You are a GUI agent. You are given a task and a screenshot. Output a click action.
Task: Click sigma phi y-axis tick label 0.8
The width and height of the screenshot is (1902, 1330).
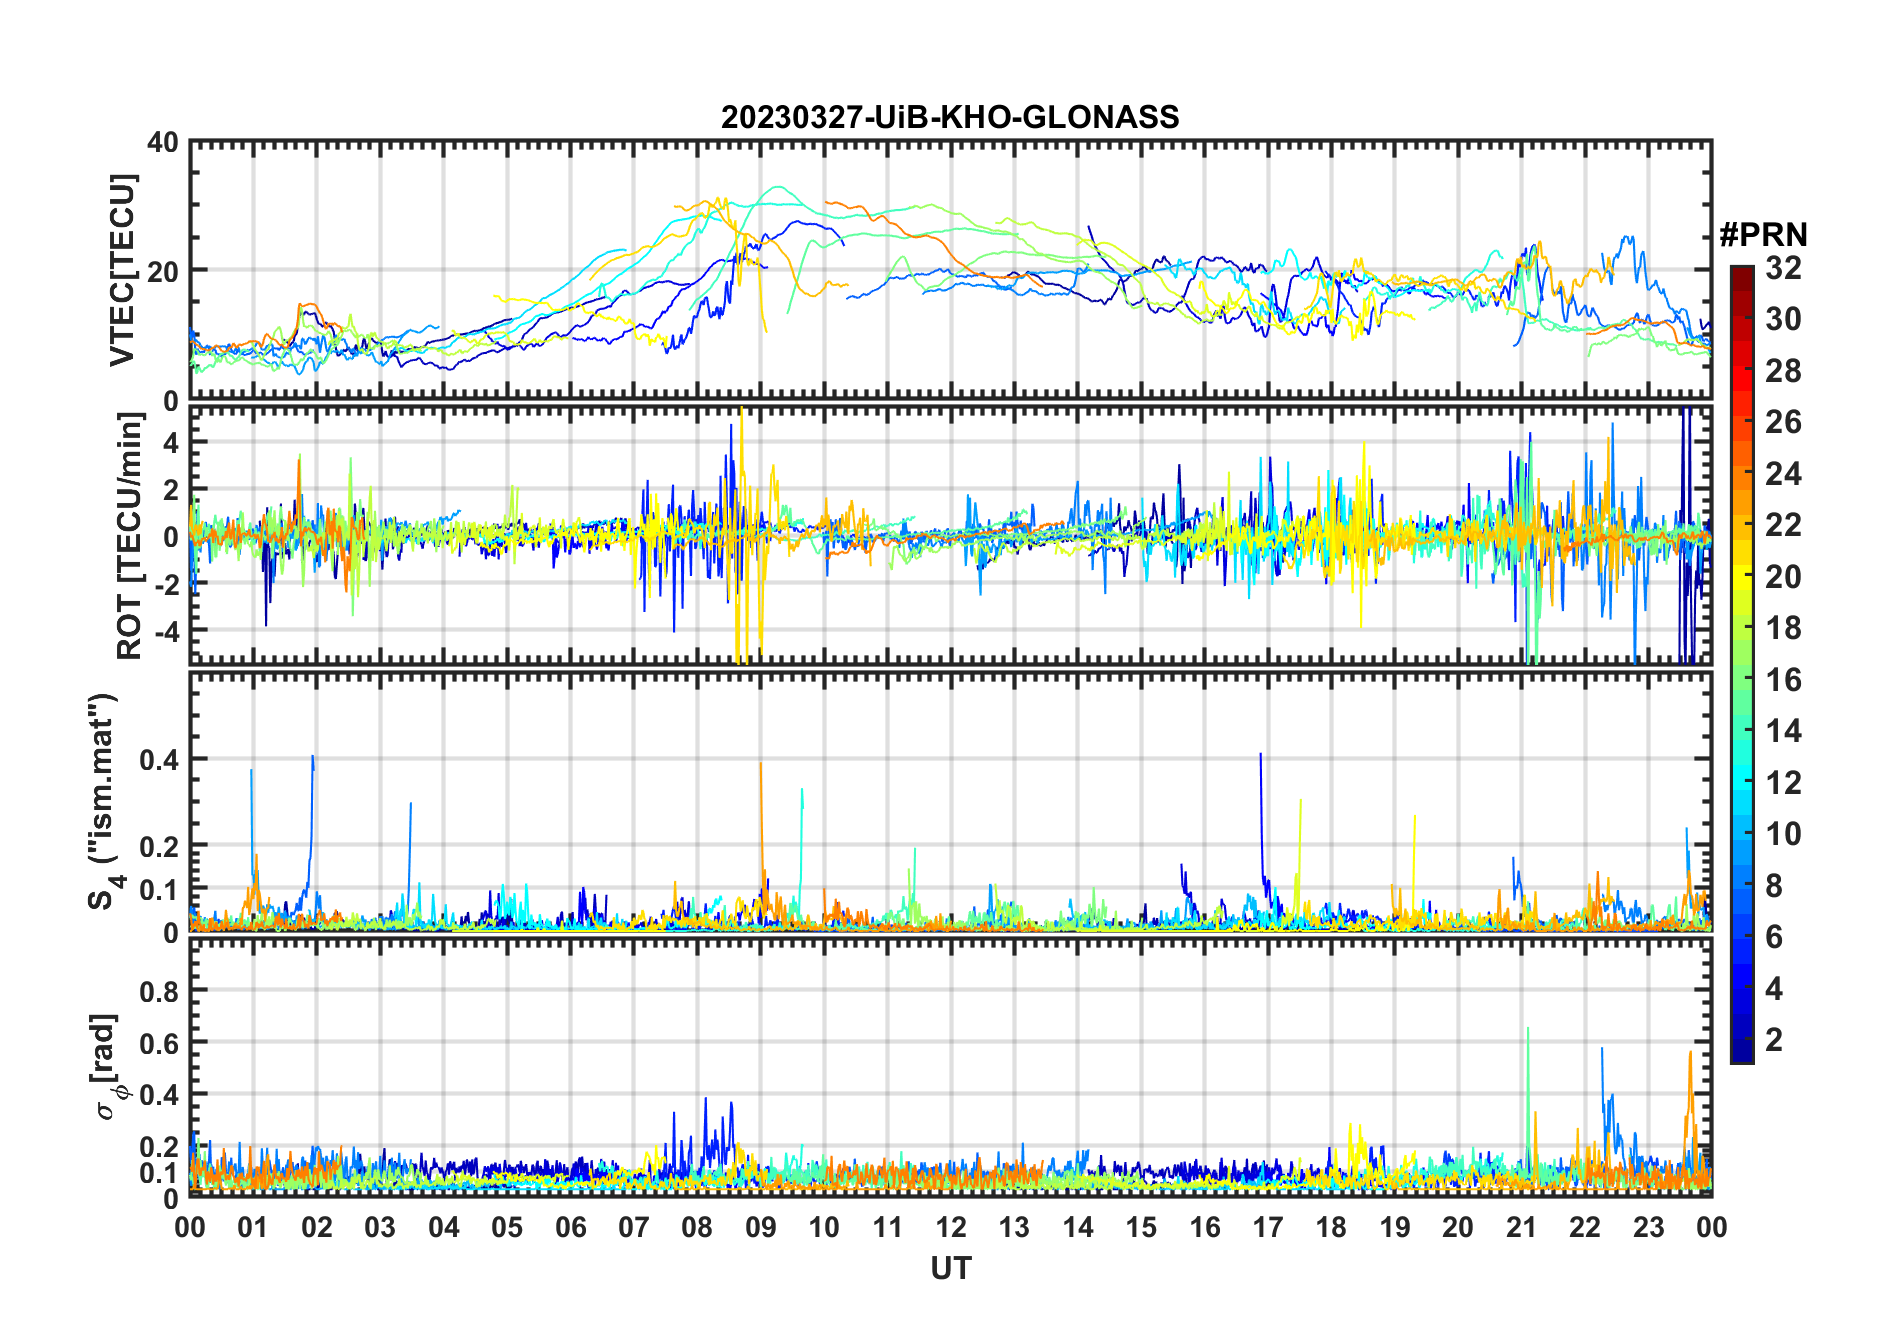click(160, 991)
